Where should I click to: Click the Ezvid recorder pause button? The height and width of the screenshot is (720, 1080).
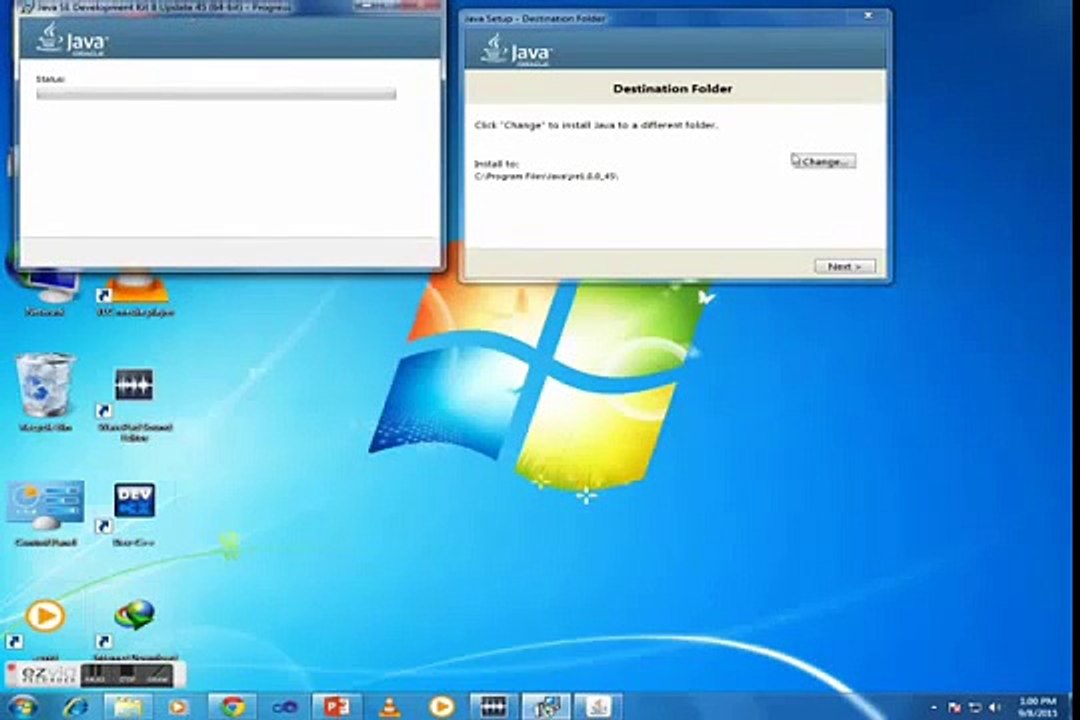(x=95, y=675)
